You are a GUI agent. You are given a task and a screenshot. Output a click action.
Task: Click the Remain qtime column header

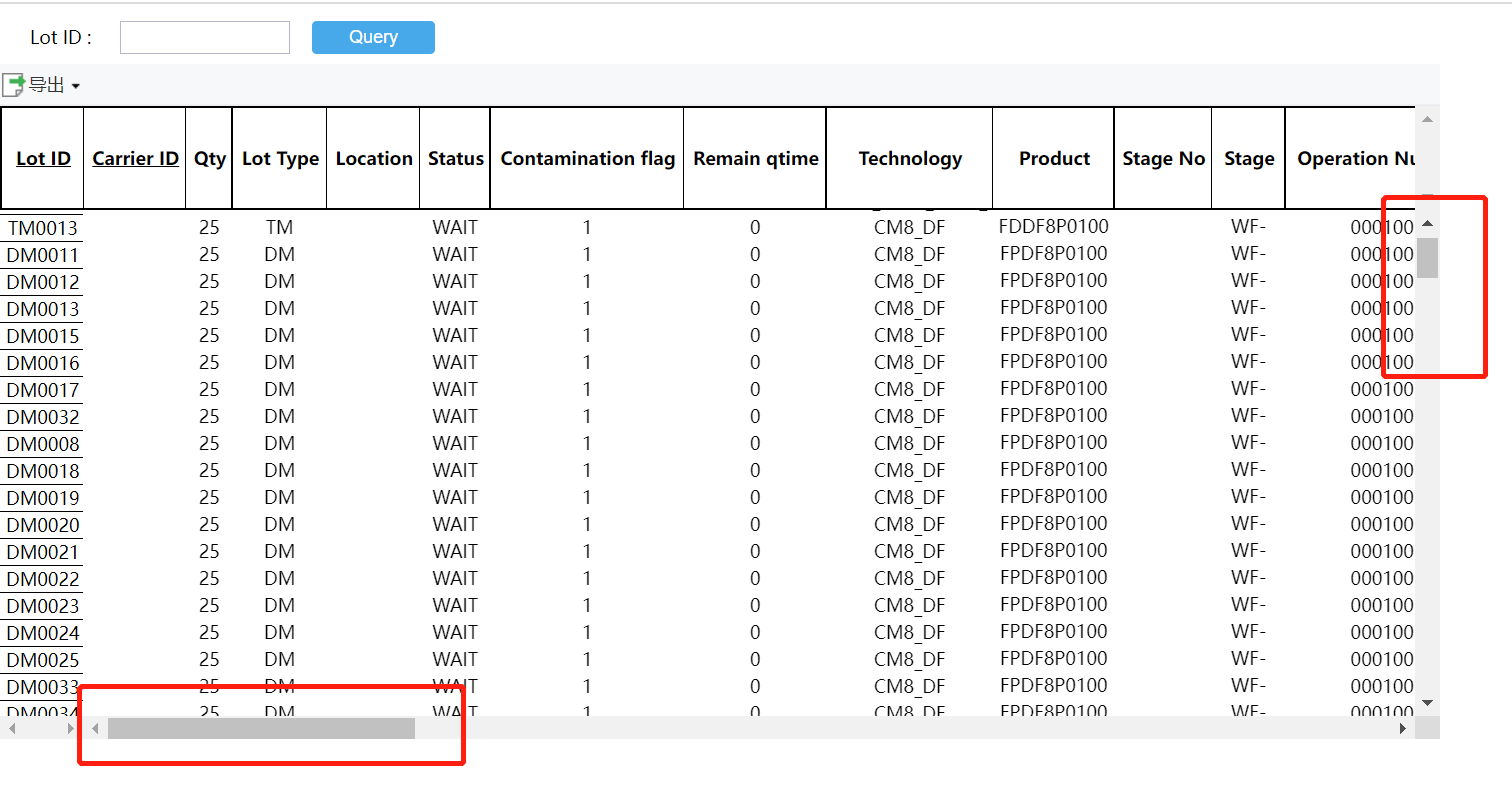coord(756,158)
